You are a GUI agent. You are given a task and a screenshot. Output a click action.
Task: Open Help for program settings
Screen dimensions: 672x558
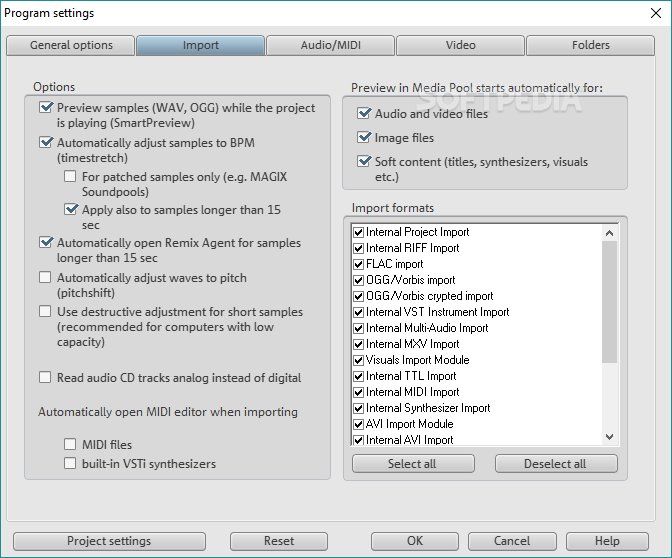coord(607,541)
